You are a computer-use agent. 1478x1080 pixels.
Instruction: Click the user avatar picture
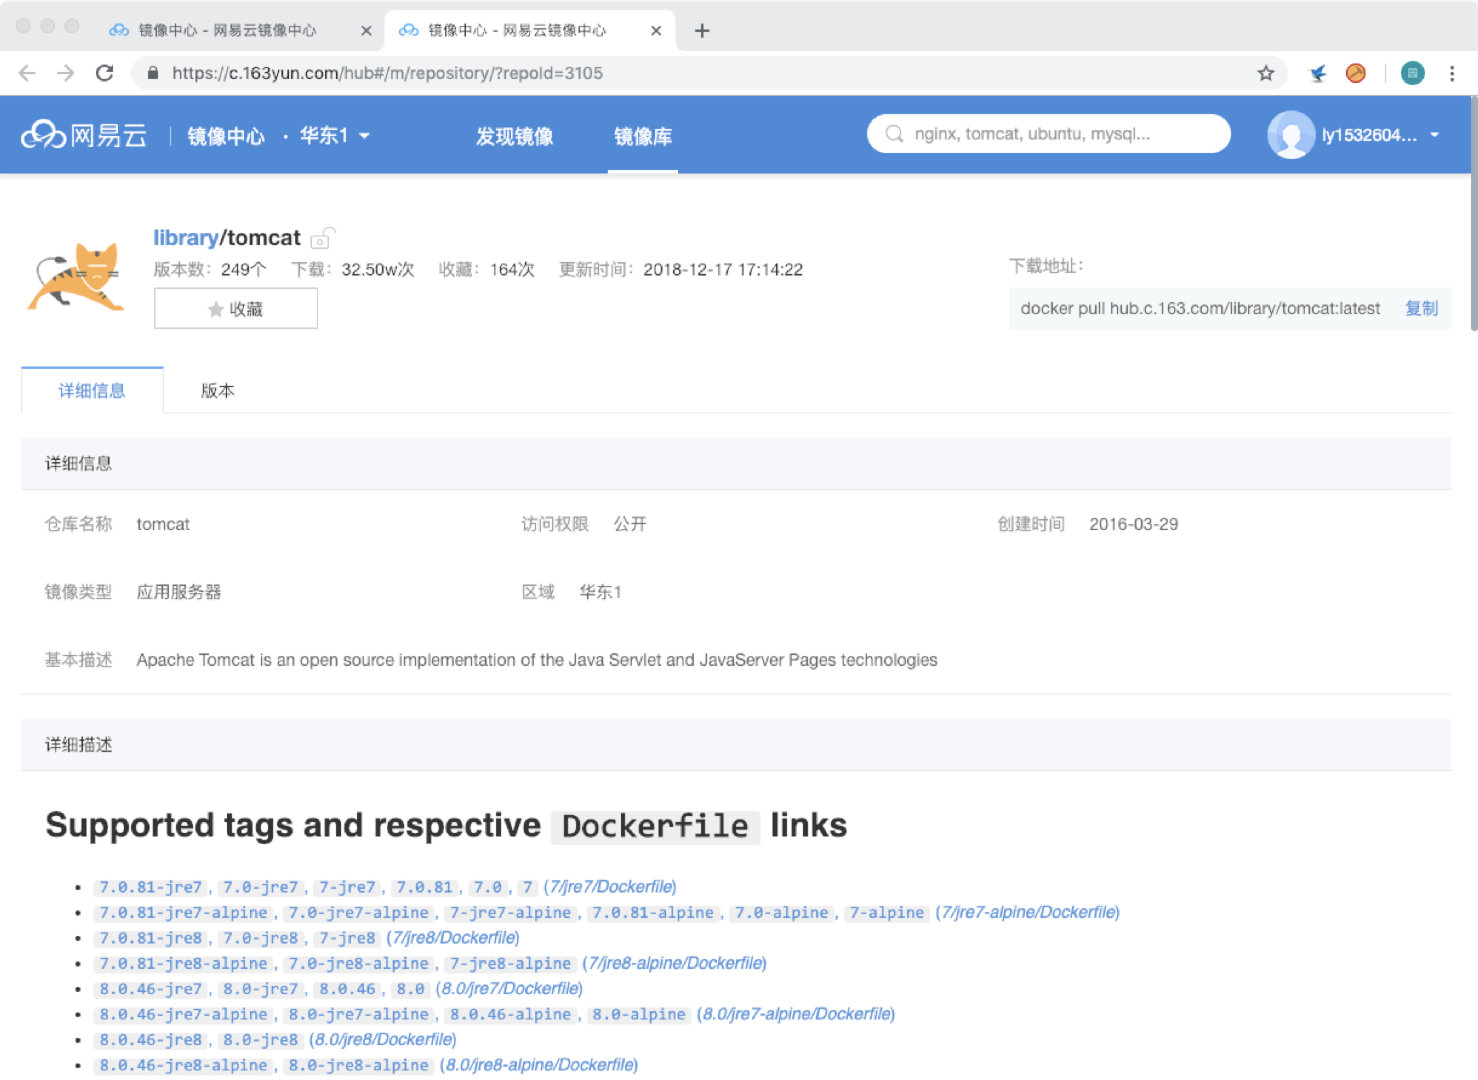(x=1291, y=135)
